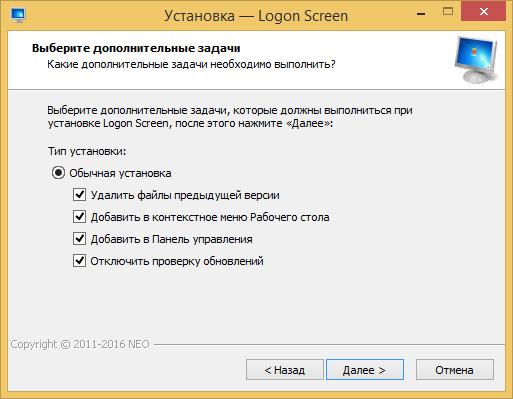Close the setup window
513x399 pixels.
483,12
